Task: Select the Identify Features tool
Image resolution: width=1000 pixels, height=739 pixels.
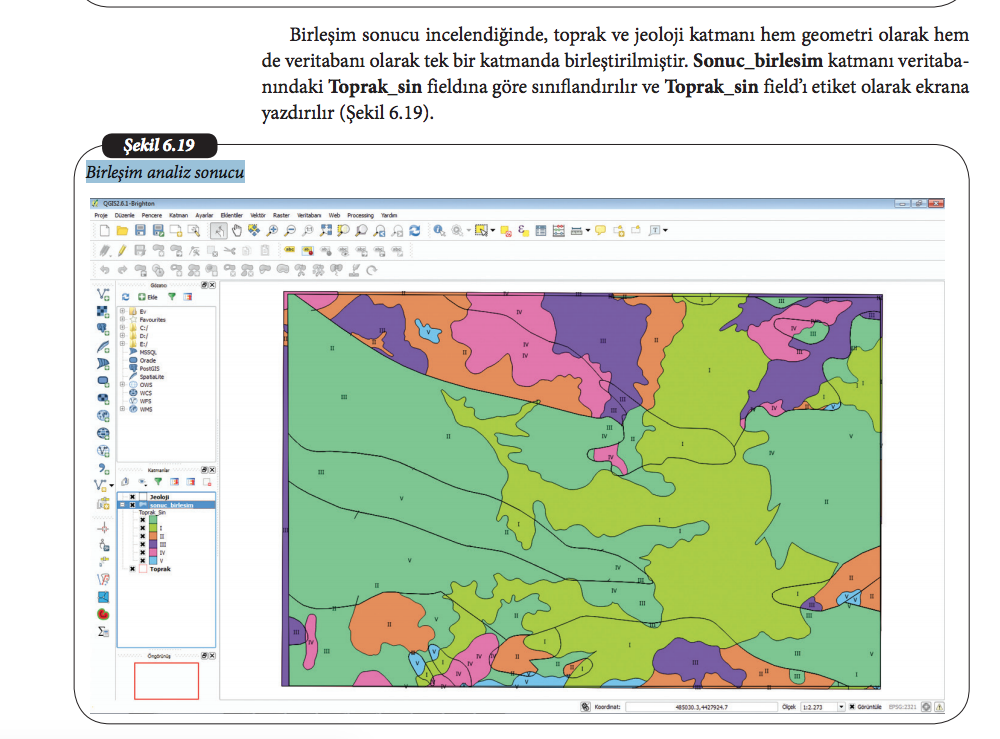Action: tap(440, 231)
